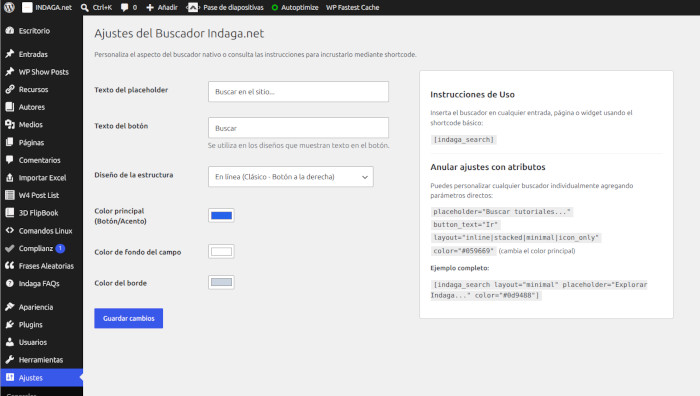Click the placeholder="Buscar tutoriales..." code

(502, 212)
